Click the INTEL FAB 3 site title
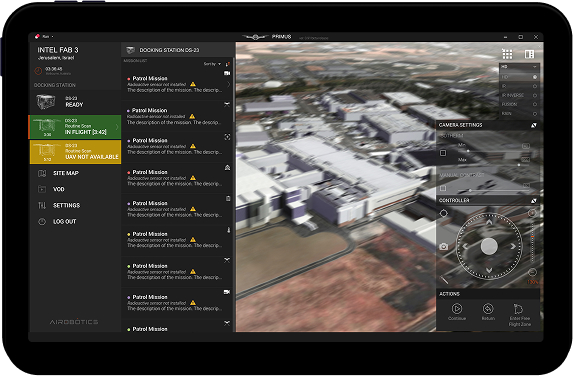The image size is (573, 376). point(58,50)
